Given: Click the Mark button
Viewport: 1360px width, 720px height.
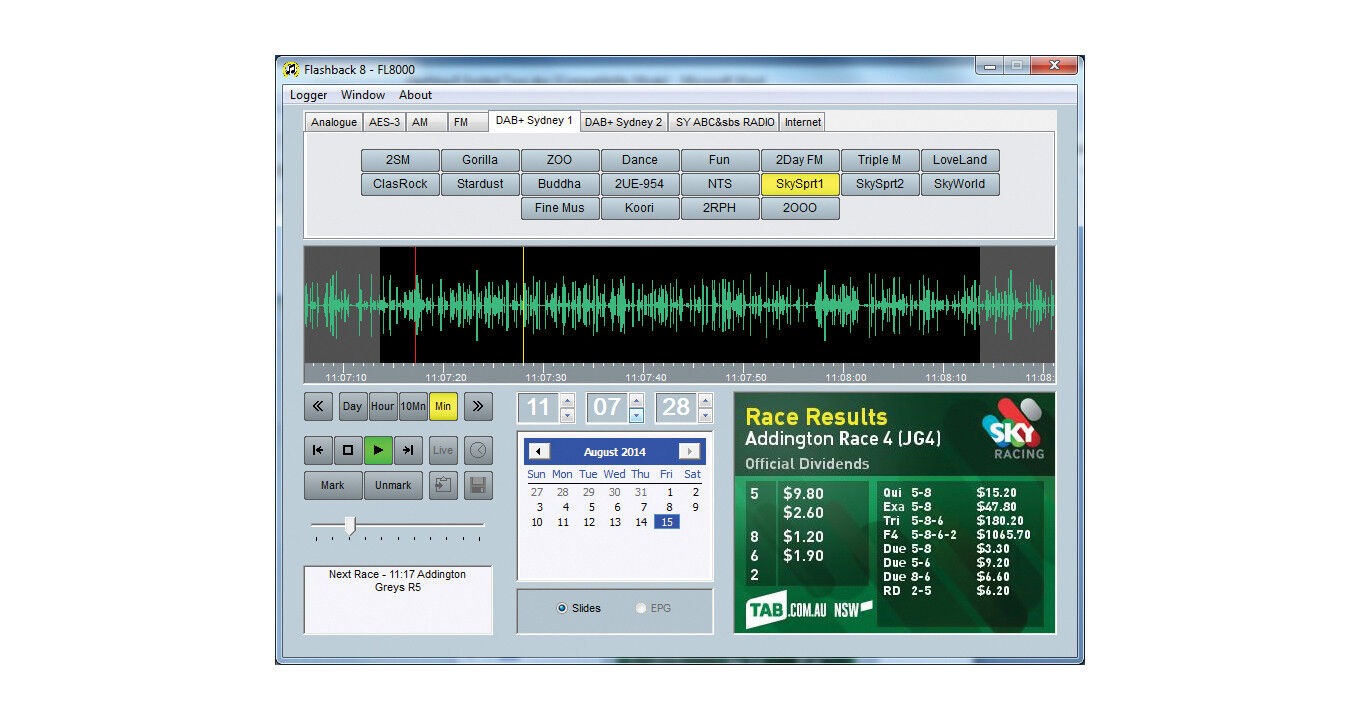Looking at the screenshot, I should point(333,486).
